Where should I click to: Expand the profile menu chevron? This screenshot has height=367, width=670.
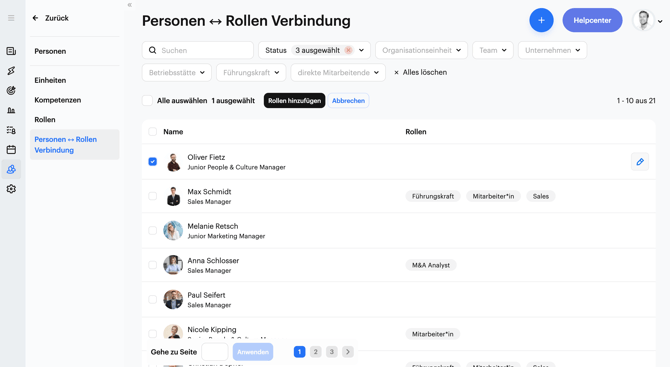660,21
